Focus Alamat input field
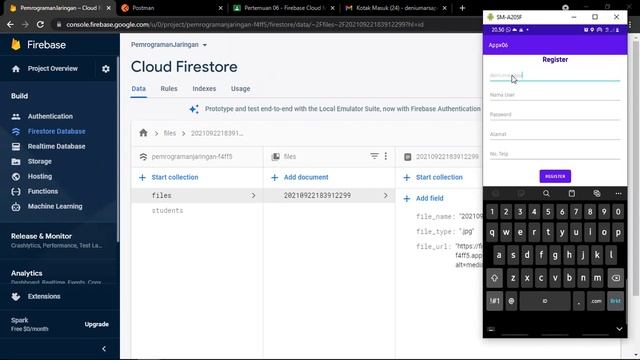The width and height of the screenshot is (640, 360). [x=555, y=134]
